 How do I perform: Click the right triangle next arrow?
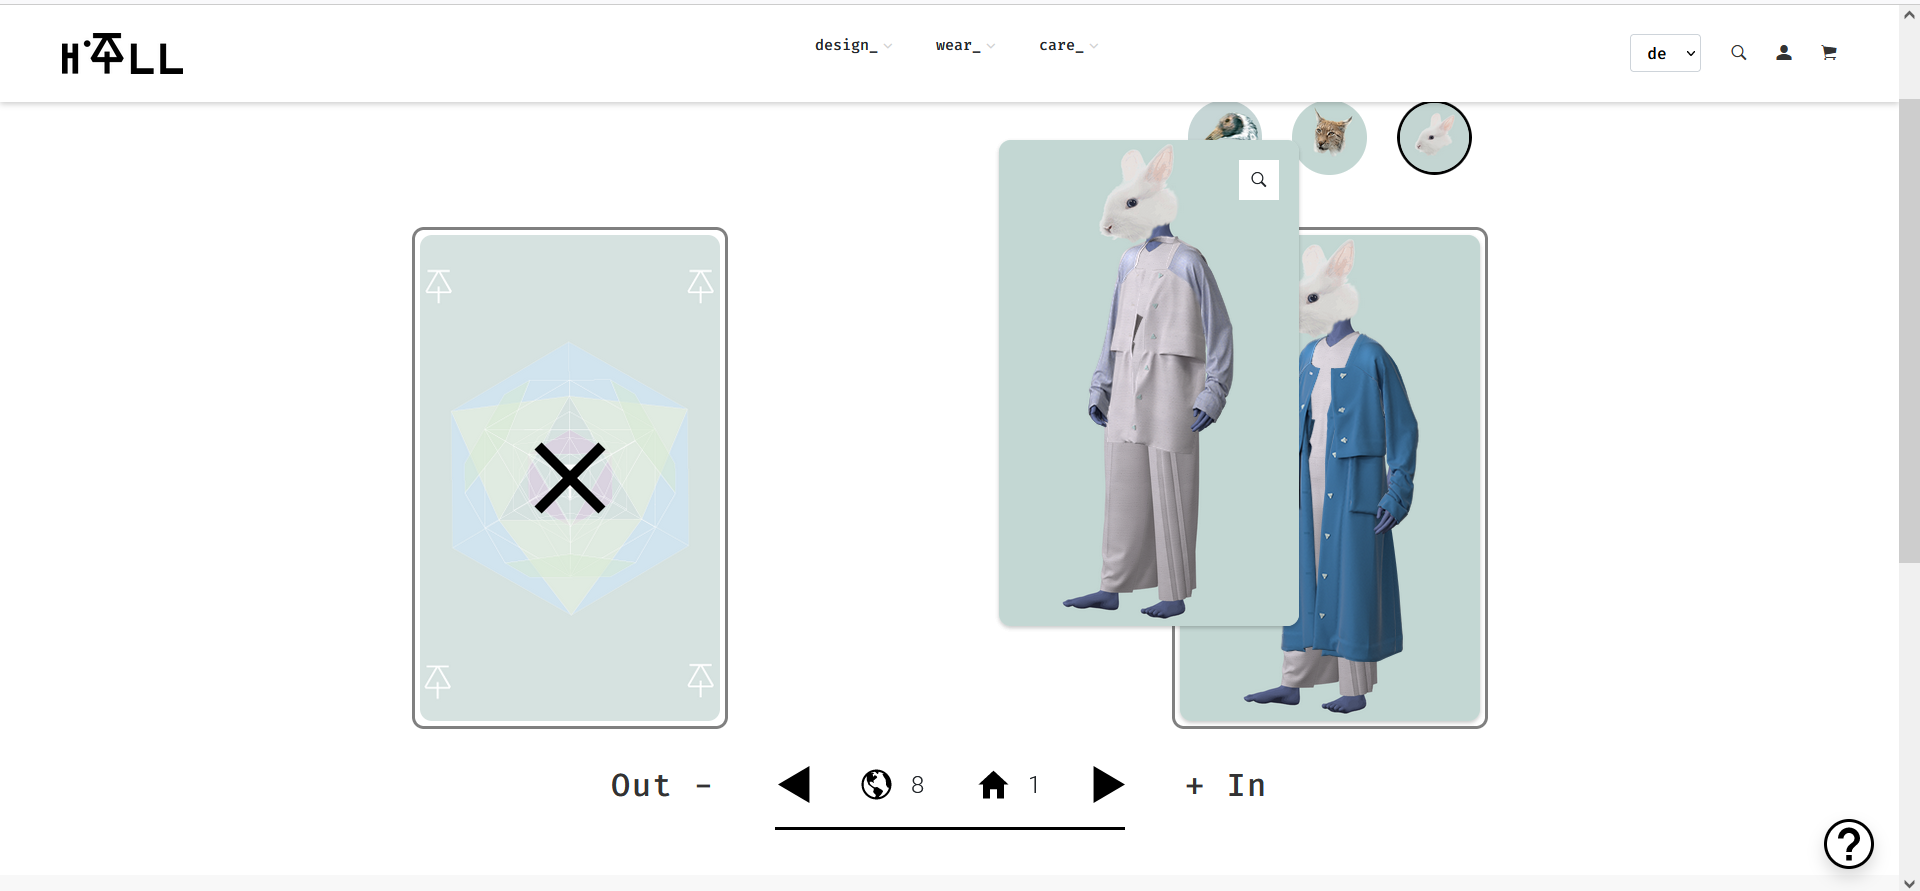point(1108,785)
